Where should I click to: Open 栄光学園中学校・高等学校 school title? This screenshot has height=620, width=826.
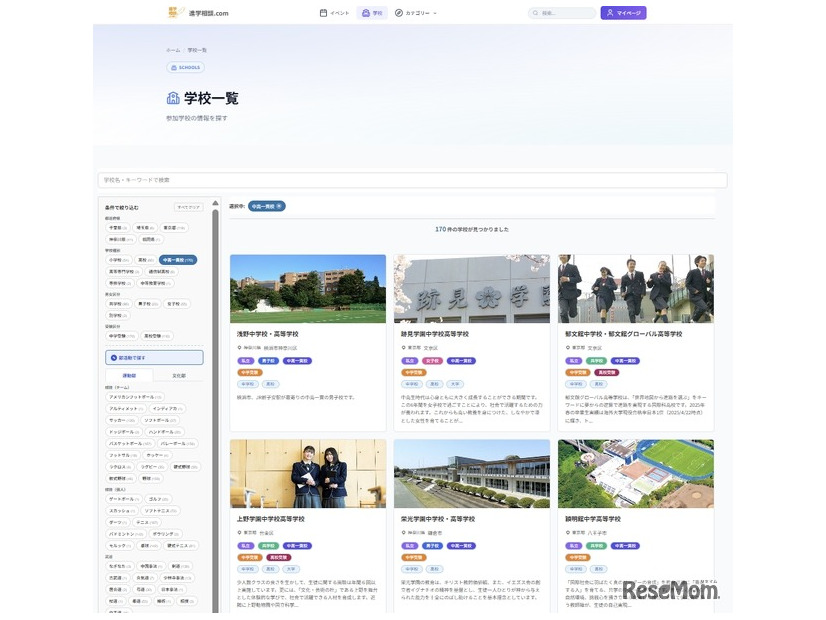(x=438, y=519)
